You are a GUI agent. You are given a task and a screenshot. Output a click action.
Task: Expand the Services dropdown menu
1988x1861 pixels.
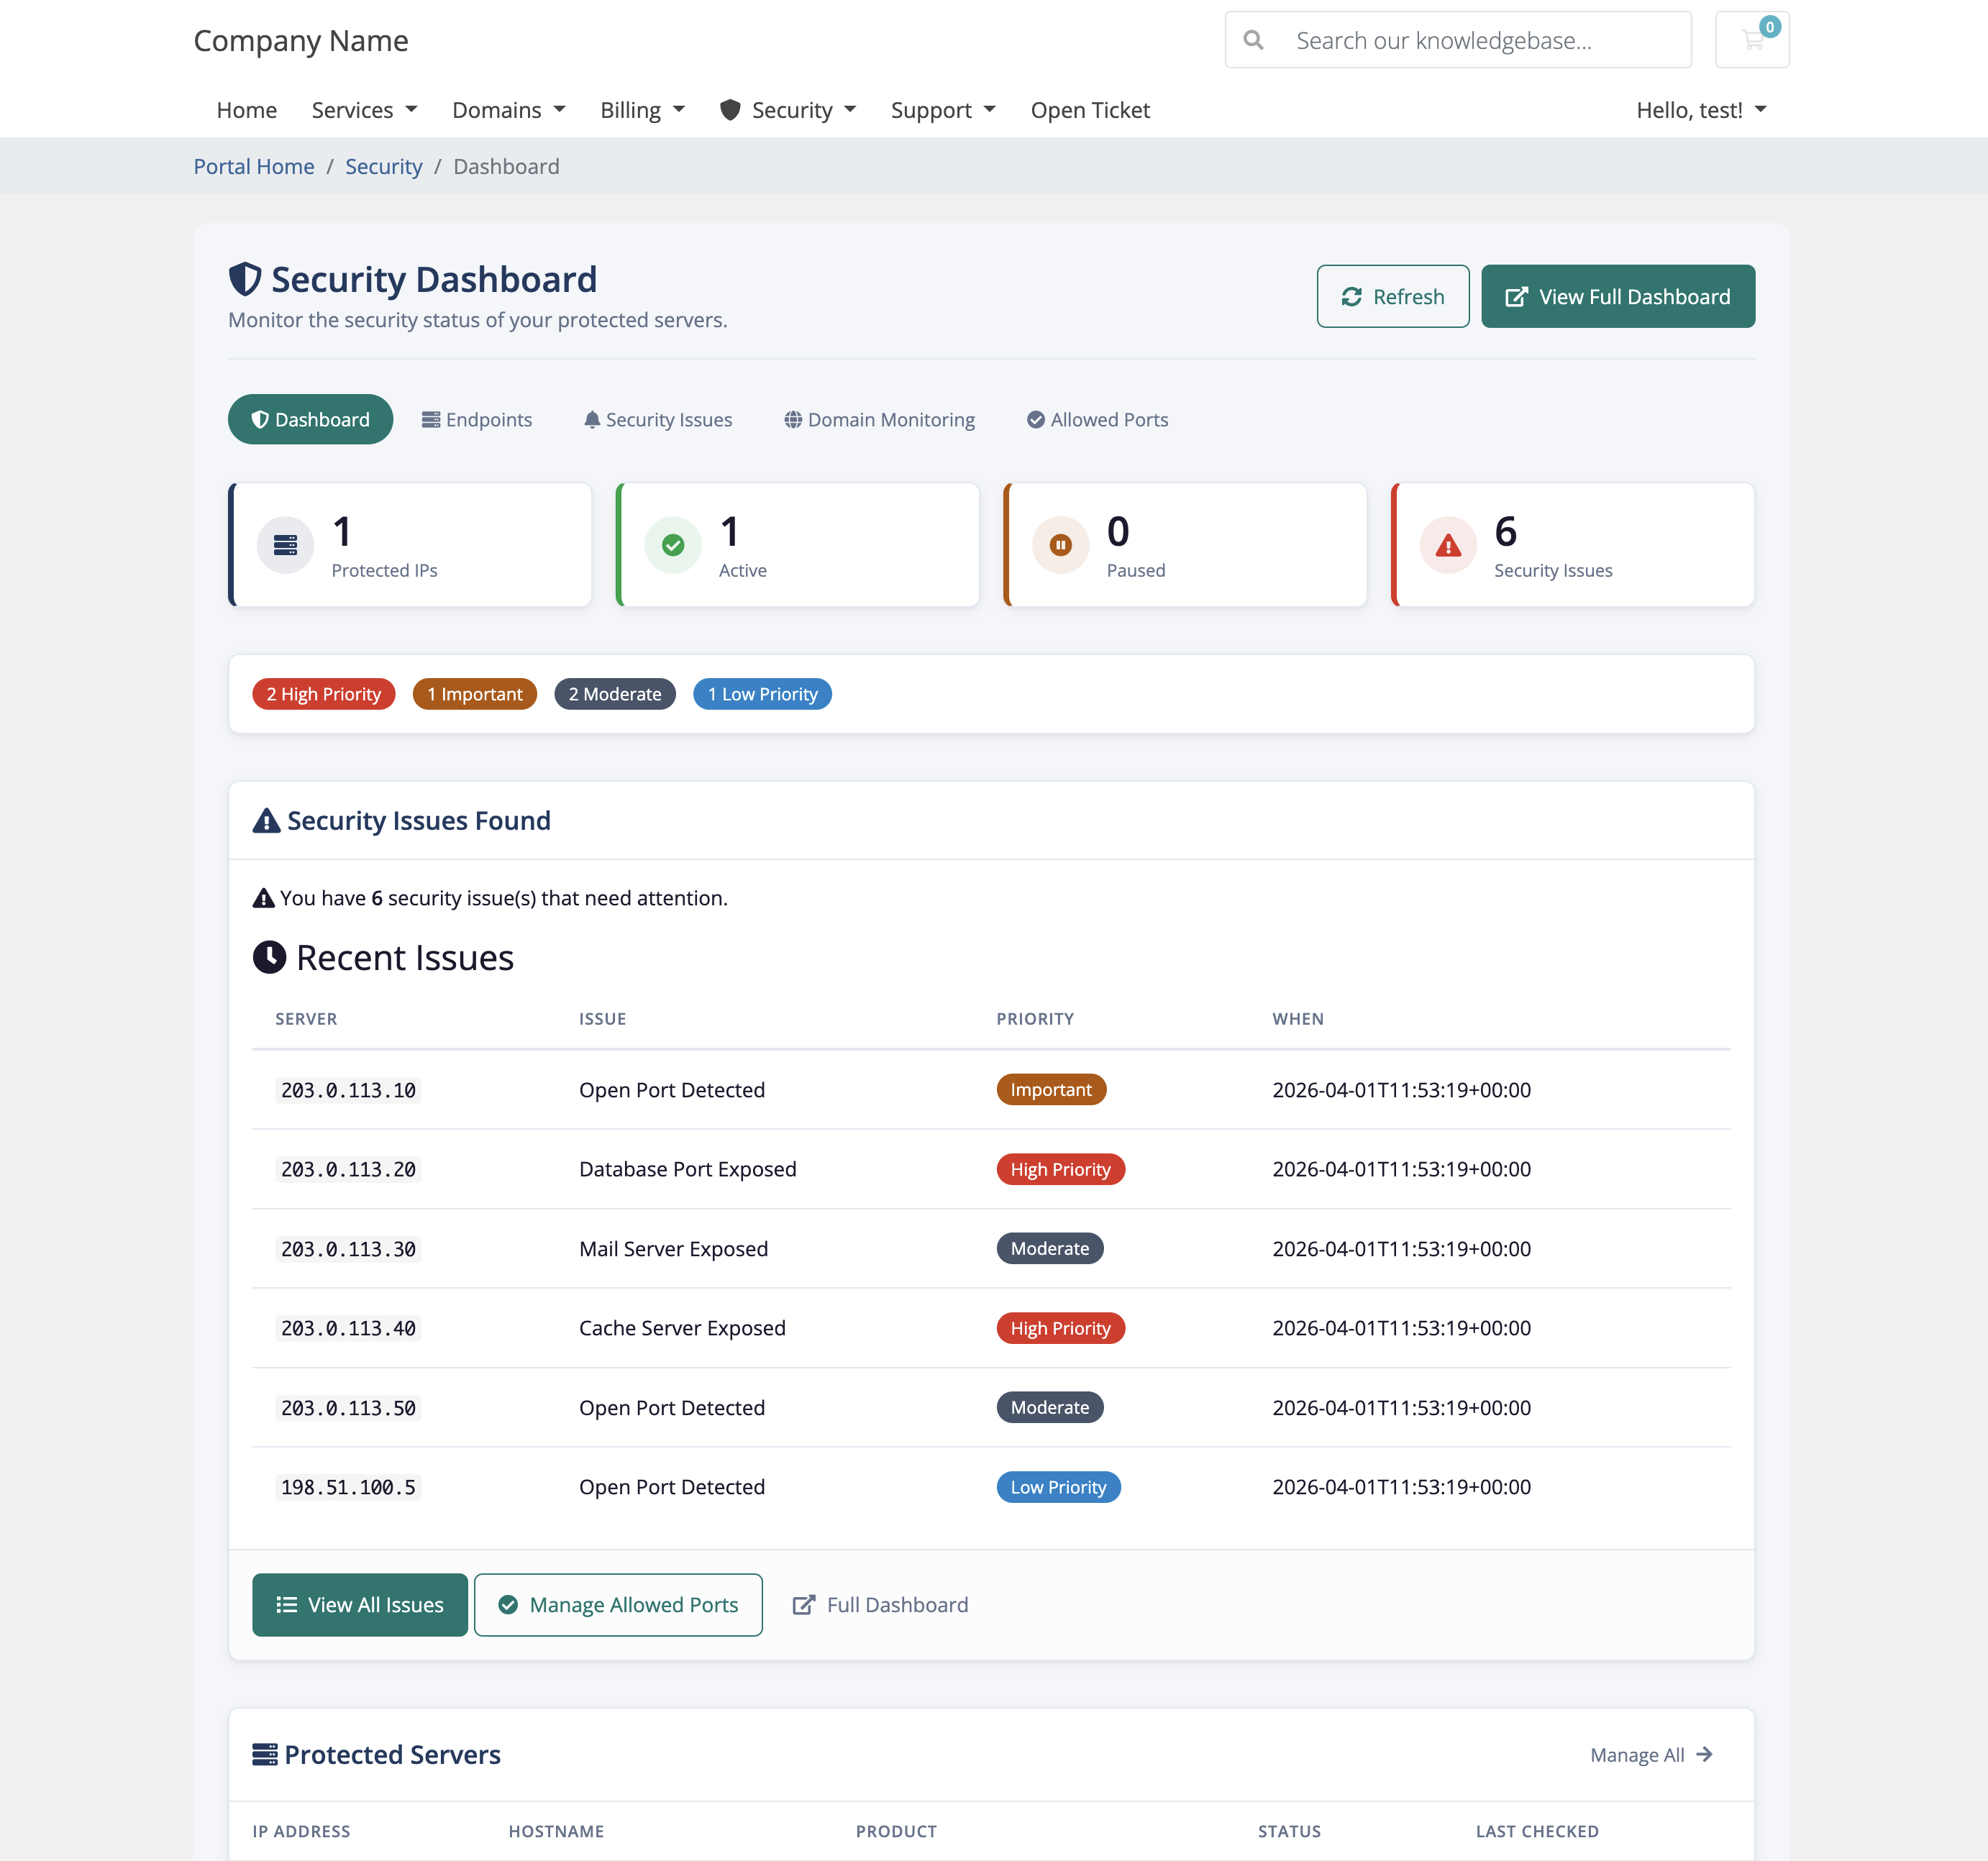pos(364,110)
